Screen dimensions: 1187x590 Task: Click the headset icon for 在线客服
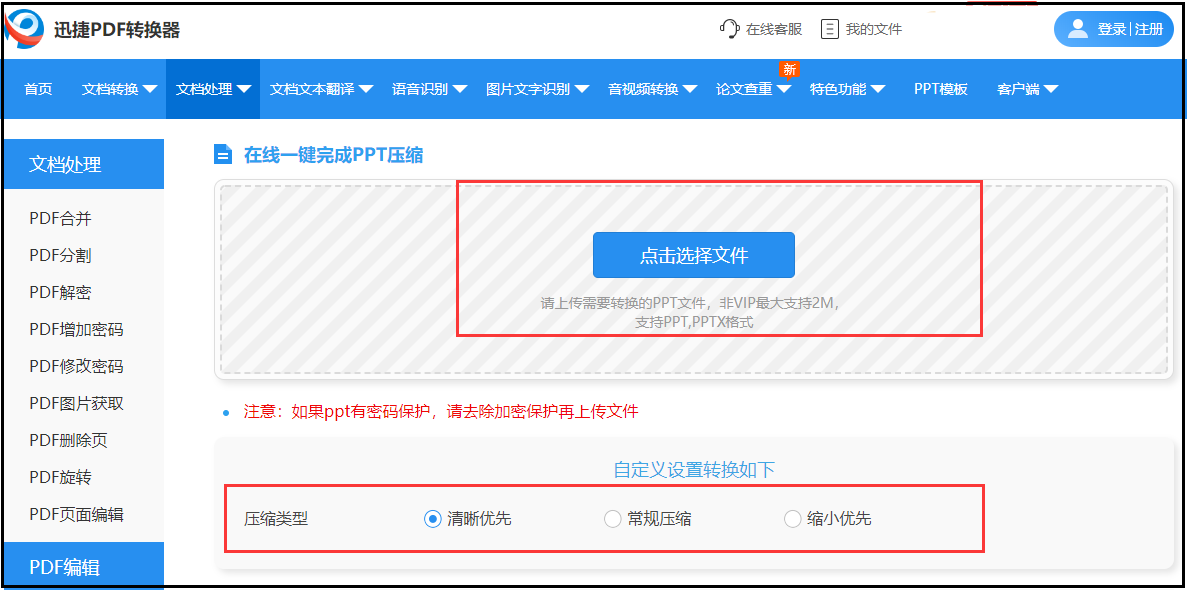coord(729,29)
